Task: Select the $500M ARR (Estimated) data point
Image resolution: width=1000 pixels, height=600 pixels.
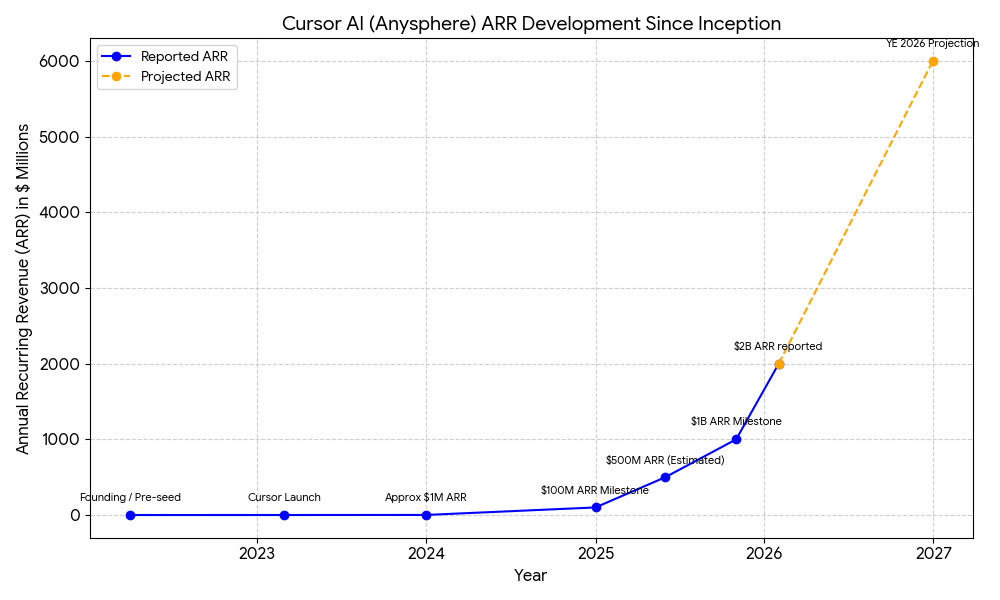Action: [x=665, y=478]
